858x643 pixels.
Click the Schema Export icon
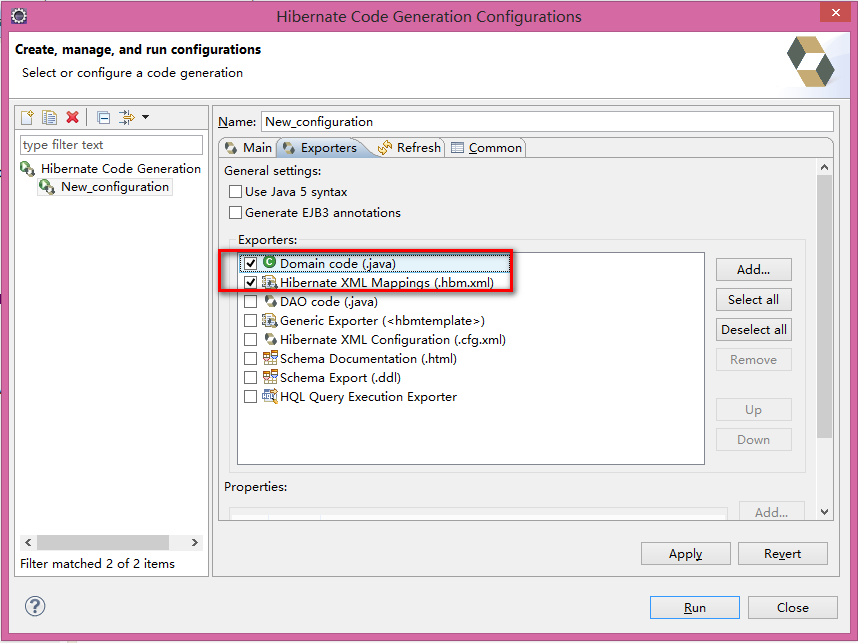[270, 377]
